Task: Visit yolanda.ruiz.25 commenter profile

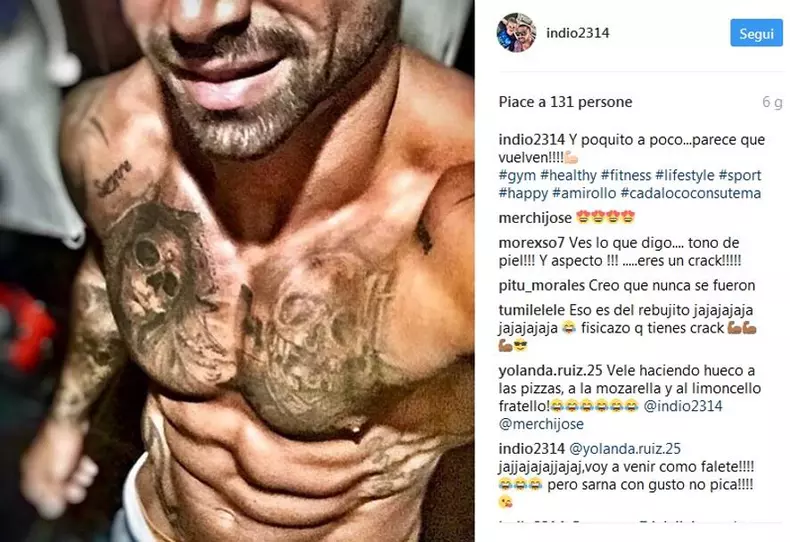Action: pos(551,371)
